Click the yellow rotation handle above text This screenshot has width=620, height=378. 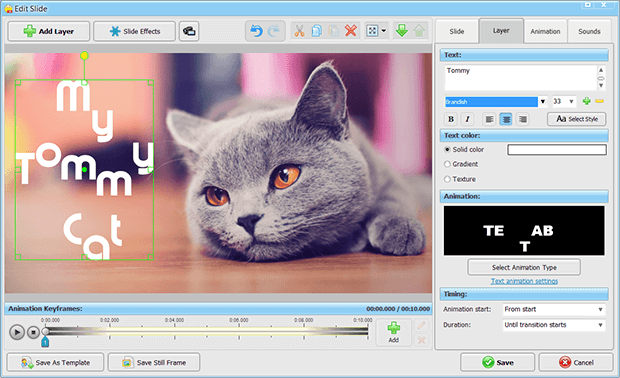[84, 56]
